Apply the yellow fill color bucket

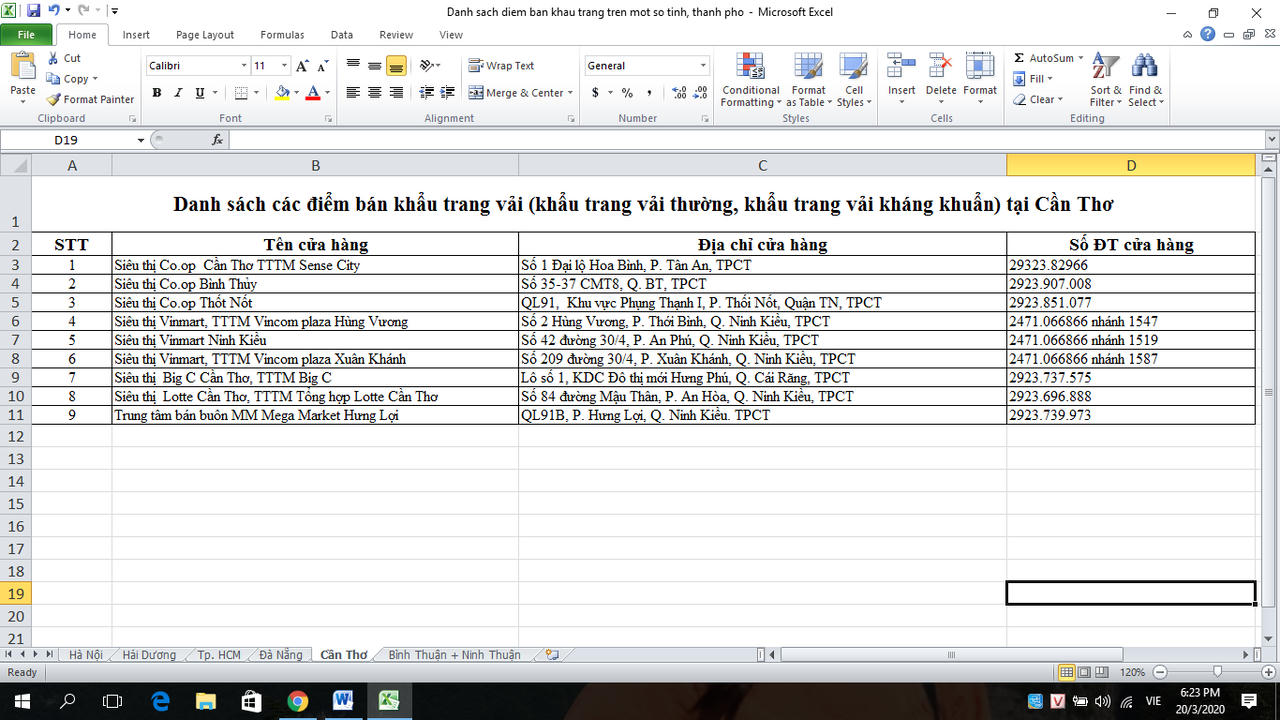tap(282, 93)
